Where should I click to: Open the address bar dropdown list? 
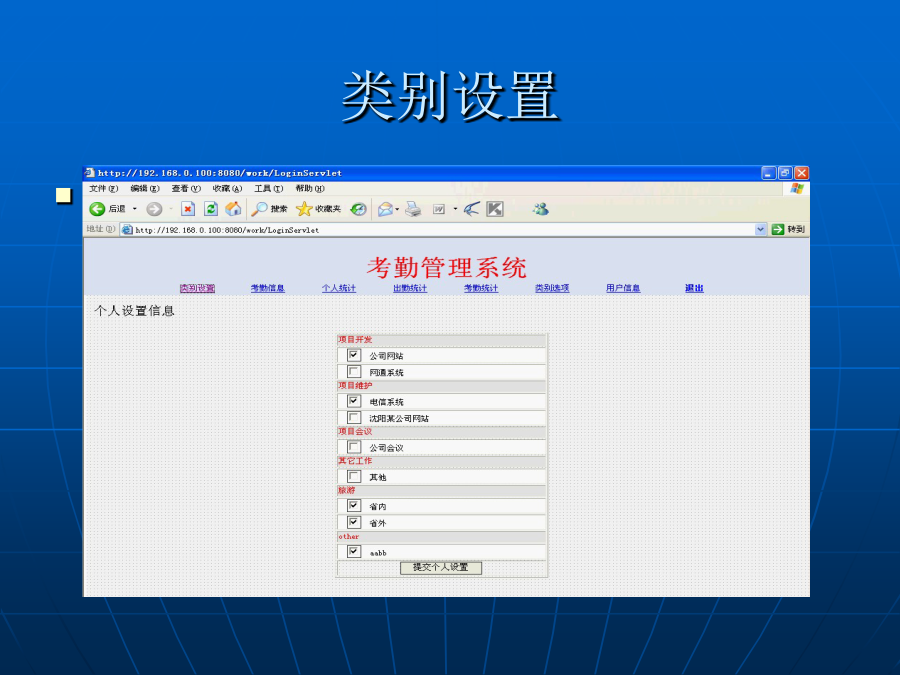[x=761, y=229]
